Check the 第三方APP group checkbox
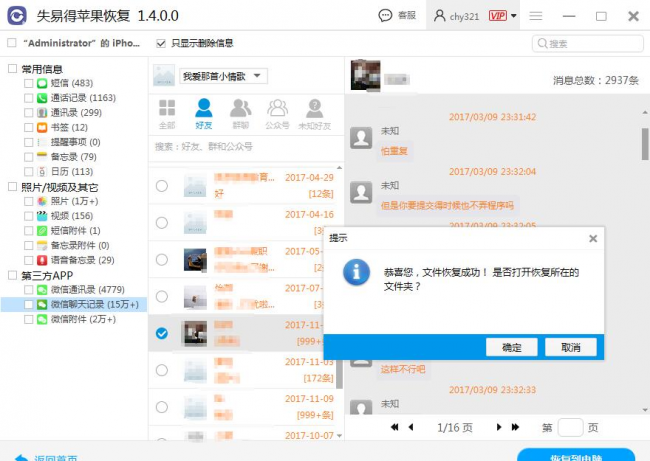This screenshot has height=461, width=650. [x=12, y=275]
